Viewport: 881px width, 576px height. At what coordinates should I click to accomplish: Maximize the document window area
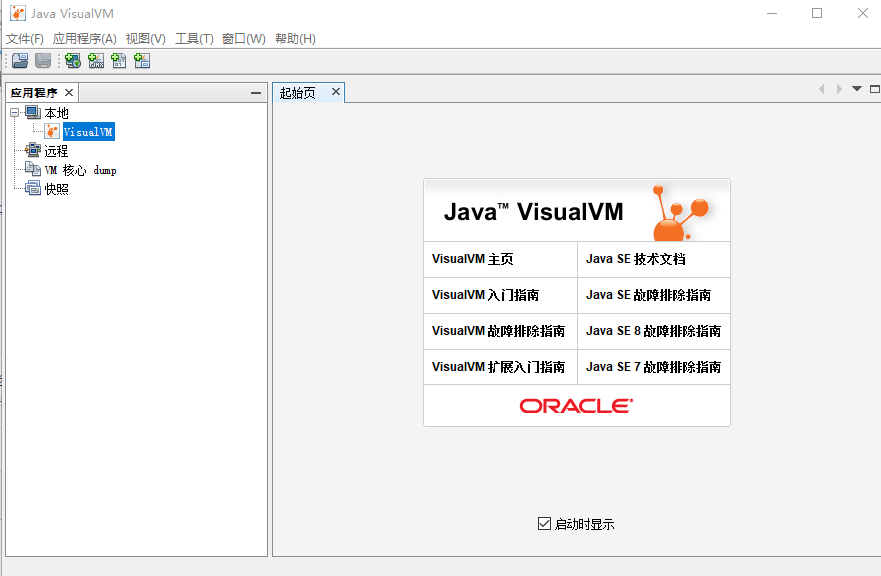coord(875,89)
